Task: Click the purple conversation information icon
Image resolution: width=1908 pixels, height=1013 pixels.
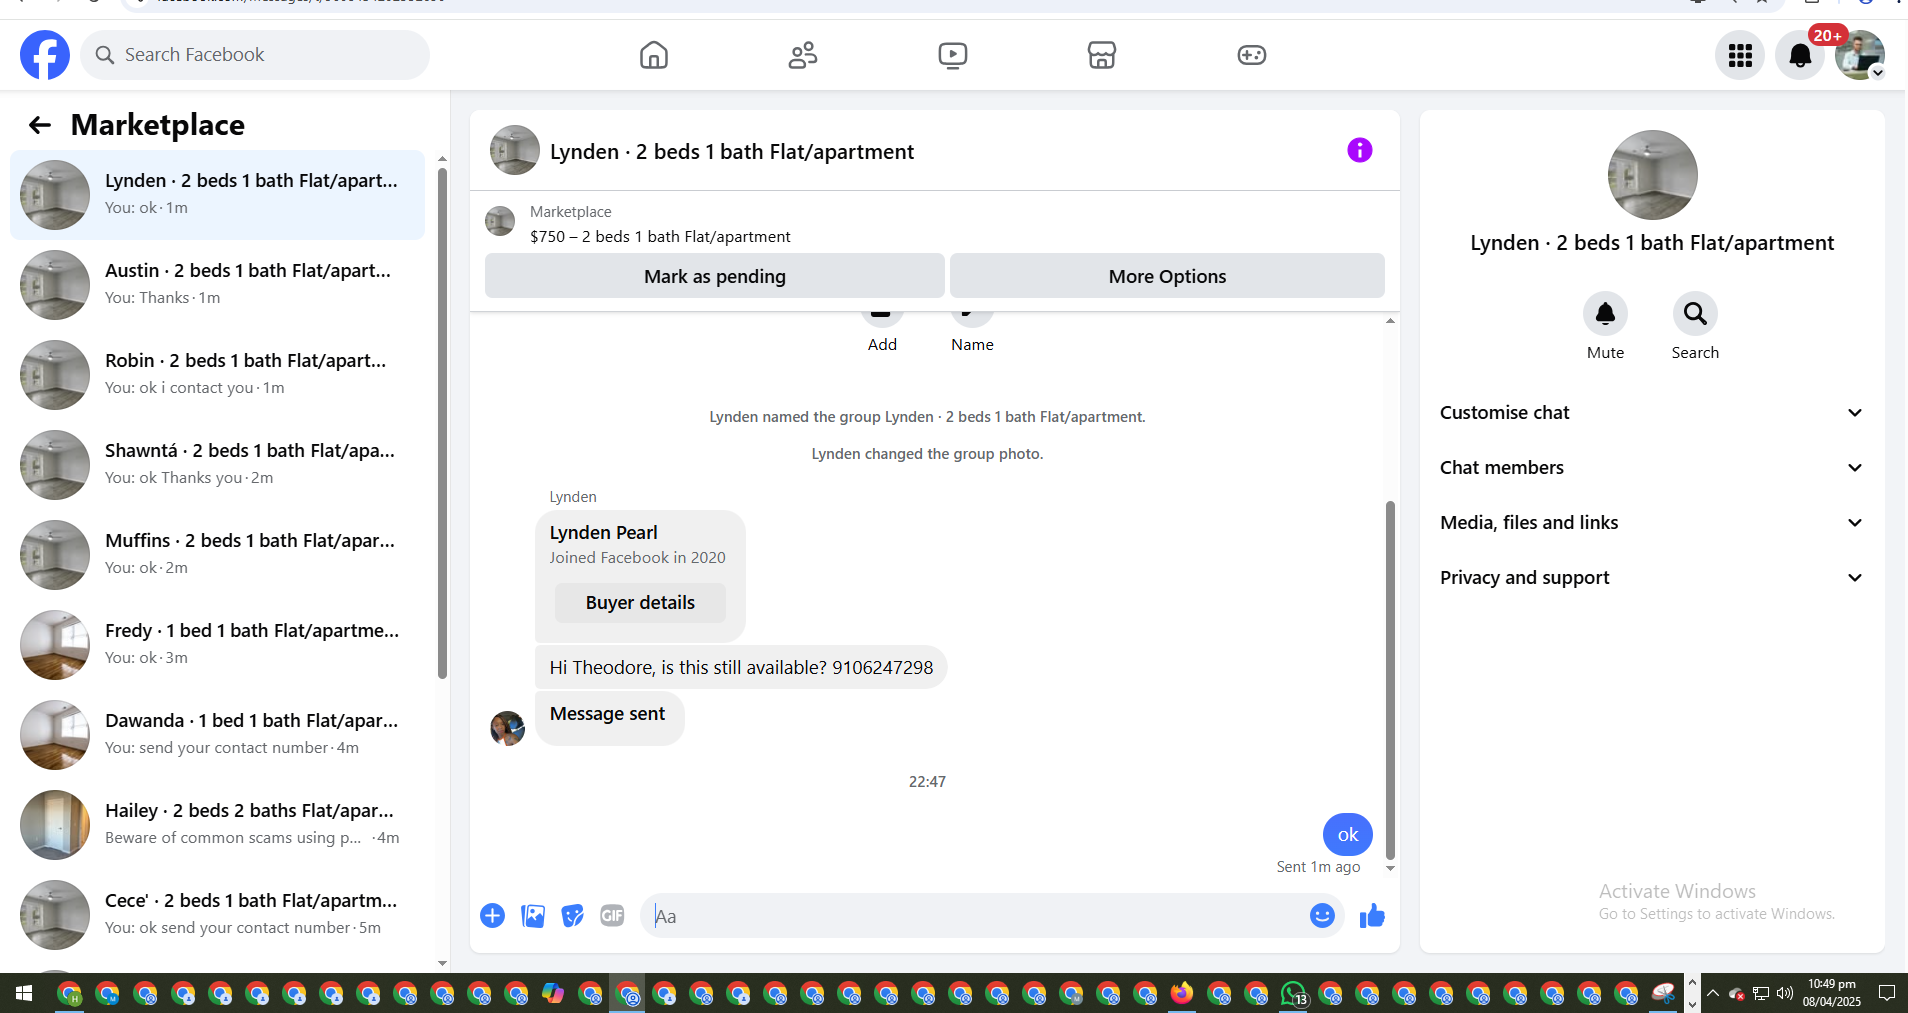Action: pyautogui.click(x=1360, y=150)
